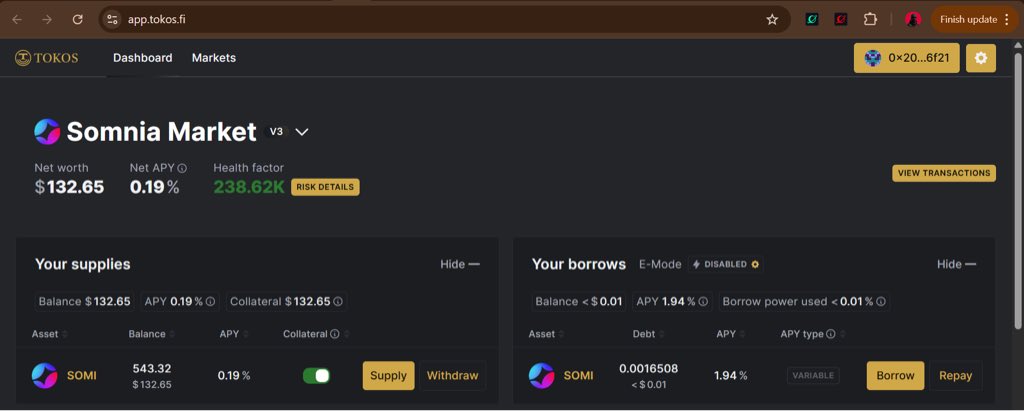Click the VARIABLE APY type badge
Image resolution: width=1024 pixels, height=411 pixels.
[813, 376]
